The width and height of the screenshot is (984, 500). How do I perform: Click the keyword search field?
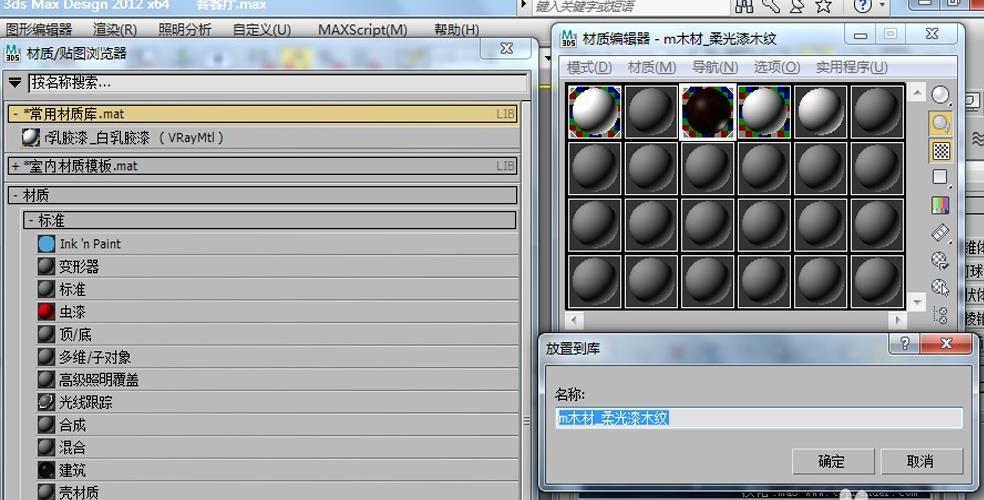(x=630, y=7)
